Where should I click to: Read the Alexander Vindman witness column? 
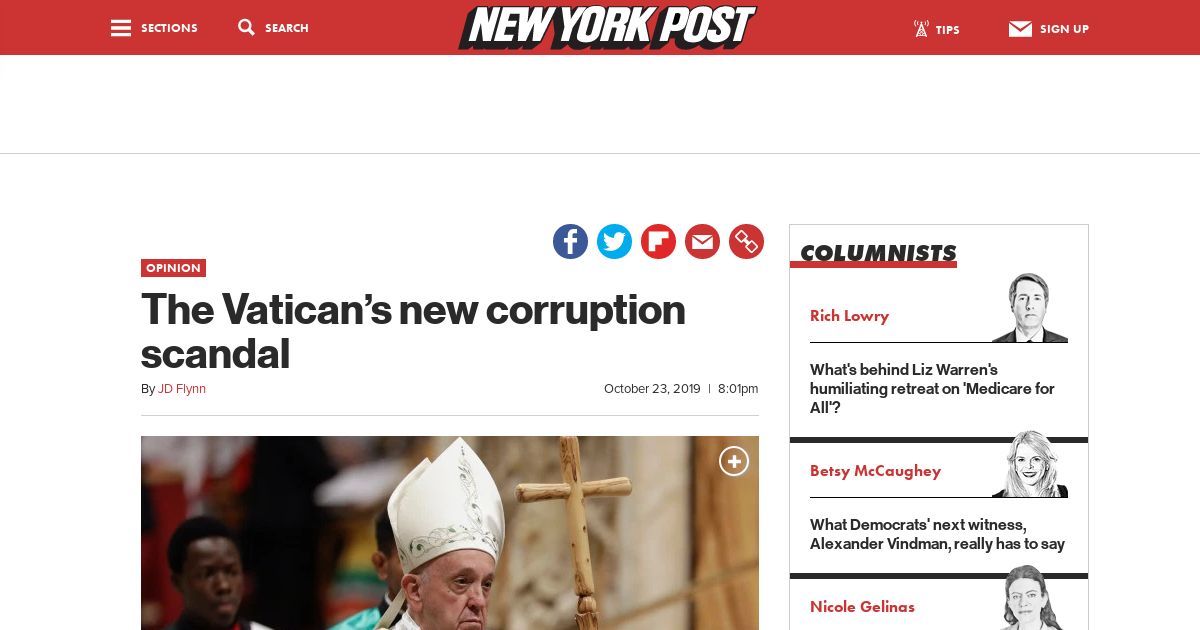coord(937,534)
